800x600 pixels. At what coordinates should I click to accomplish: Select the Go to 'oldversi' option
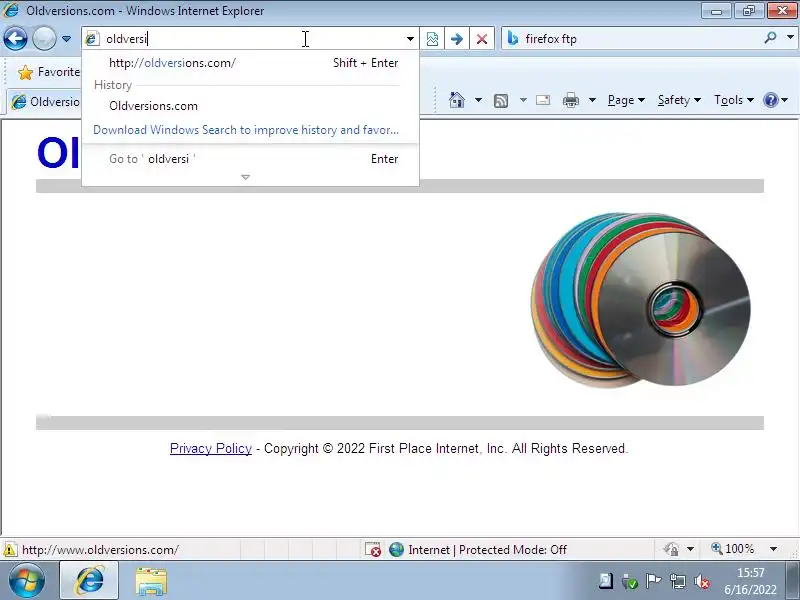click(x=250, y=159)
